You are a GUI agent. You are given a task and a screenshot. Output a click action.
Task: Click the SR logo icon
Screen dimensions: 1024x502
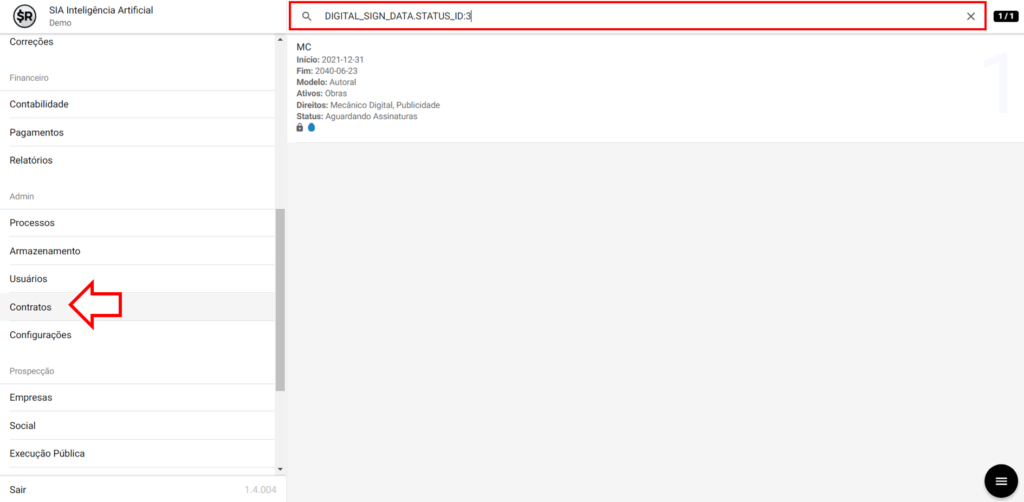25,16
